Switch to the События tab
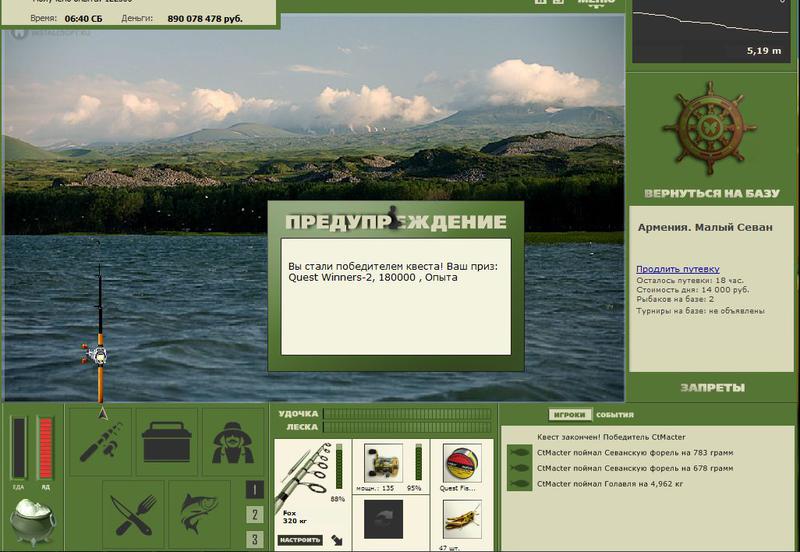The image size is (800, 552). click(x=615, y=415)
